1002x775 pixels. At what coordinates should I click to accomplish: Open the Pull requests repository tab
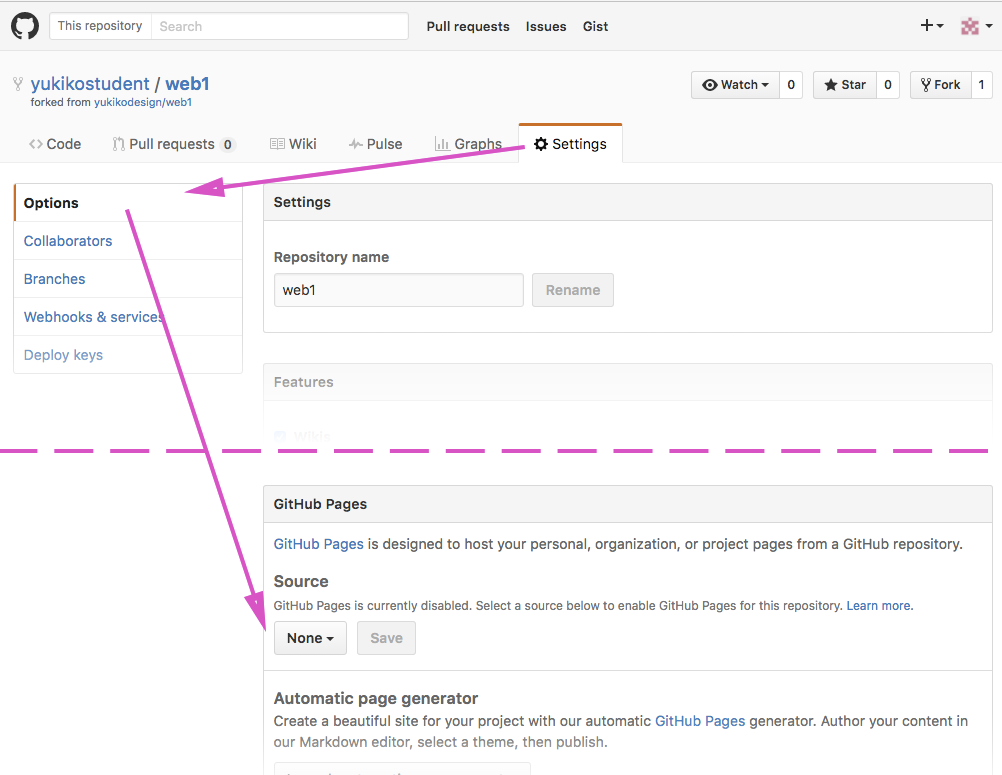coord(172,144)
